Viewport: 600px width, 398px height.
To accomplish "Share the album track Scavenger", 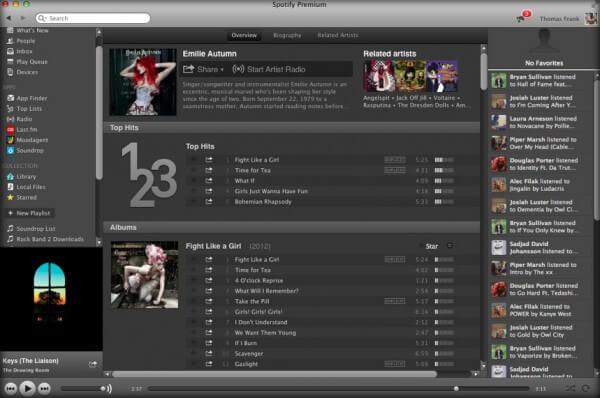I will tap(209, 354).
